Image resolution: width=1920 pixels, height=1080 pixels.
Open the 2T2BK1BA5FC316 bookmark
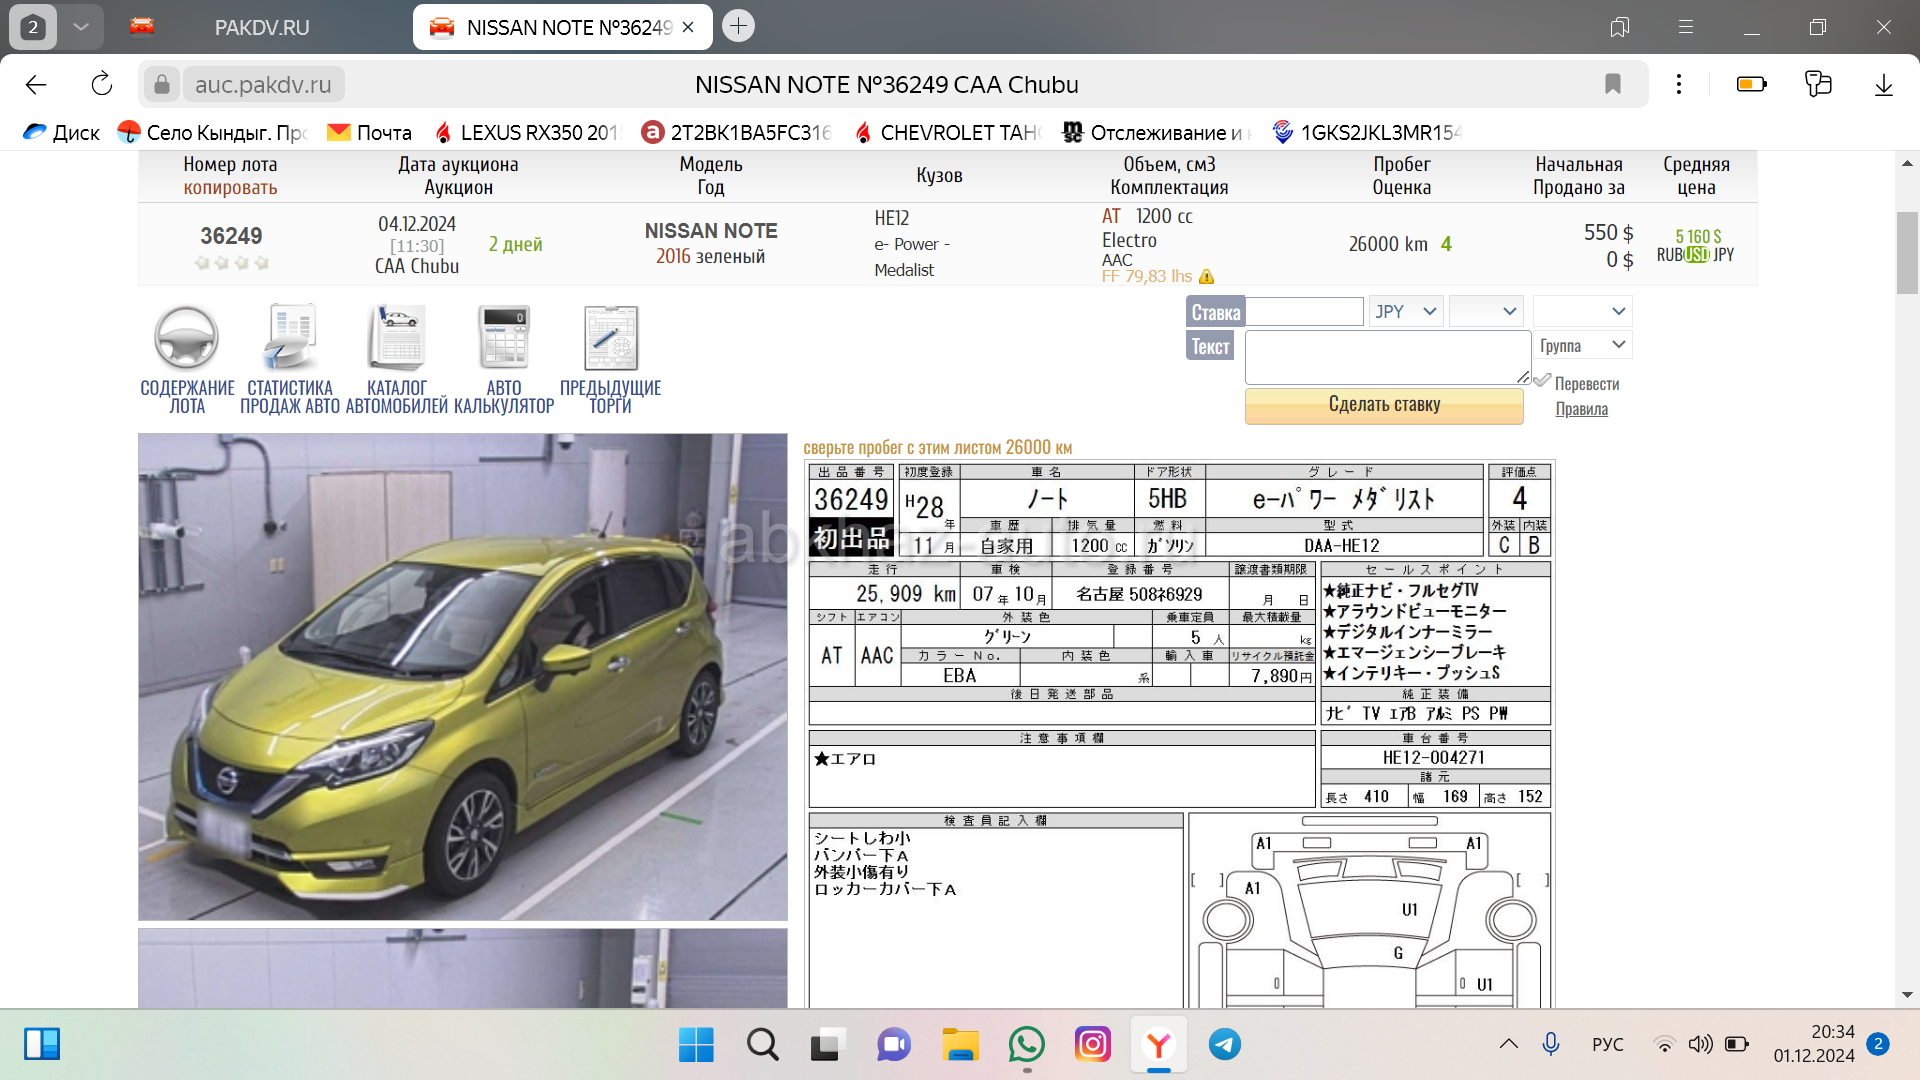pyautogui.click(x=737, y=132)
